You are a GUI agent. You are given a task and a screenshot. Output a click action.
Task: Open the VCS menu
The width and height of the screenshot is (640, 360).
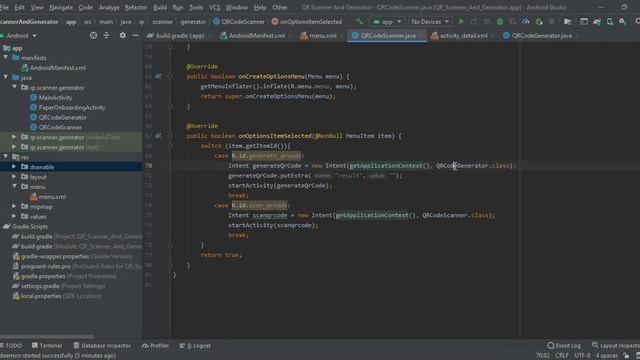[x=214, y=7]
